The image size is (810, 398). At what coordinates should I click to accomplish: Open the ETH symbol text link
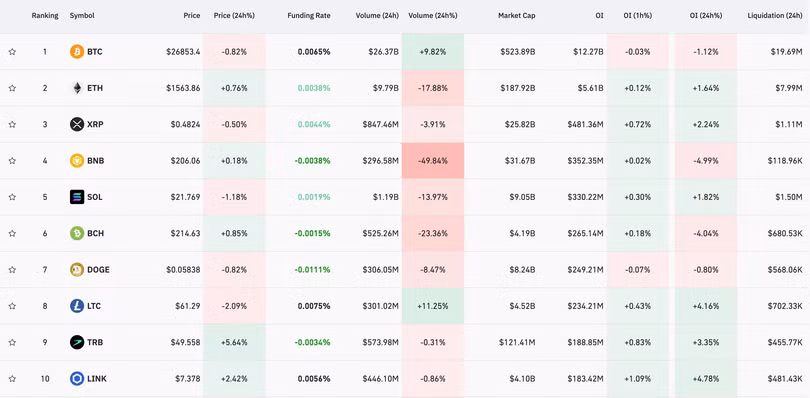tap(95, 88)
